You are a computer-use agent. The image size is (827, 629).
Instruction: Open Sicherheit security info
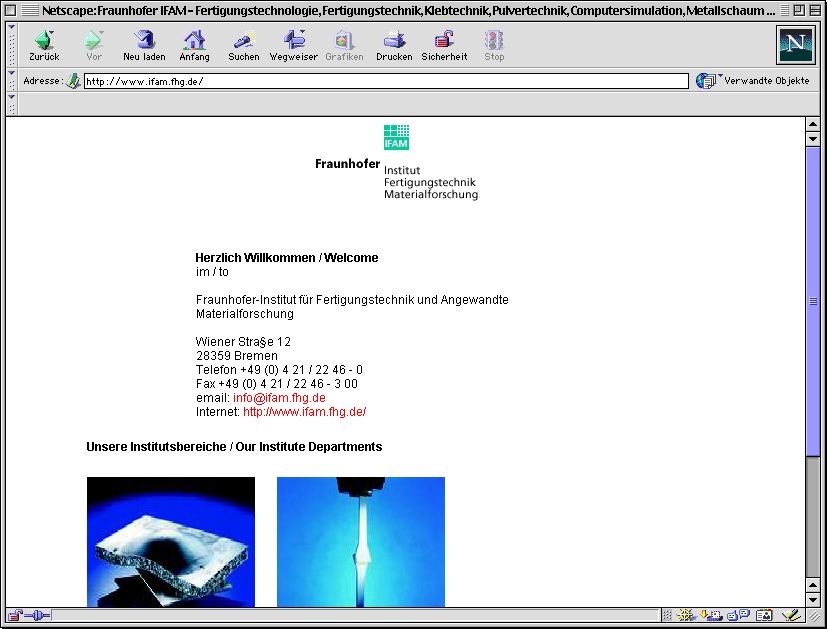click(444, 46)
